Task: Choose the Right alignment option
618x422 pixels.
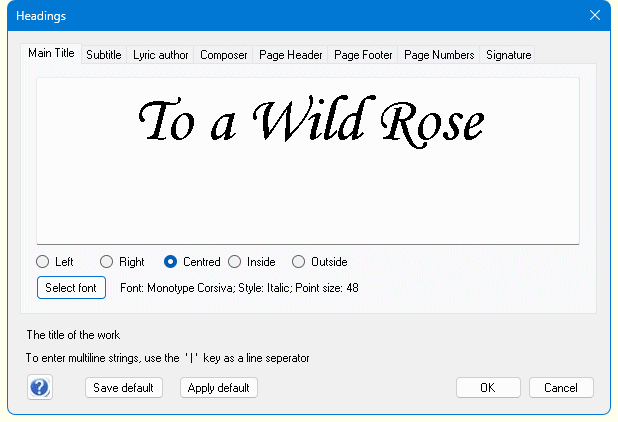Action: 107,262
